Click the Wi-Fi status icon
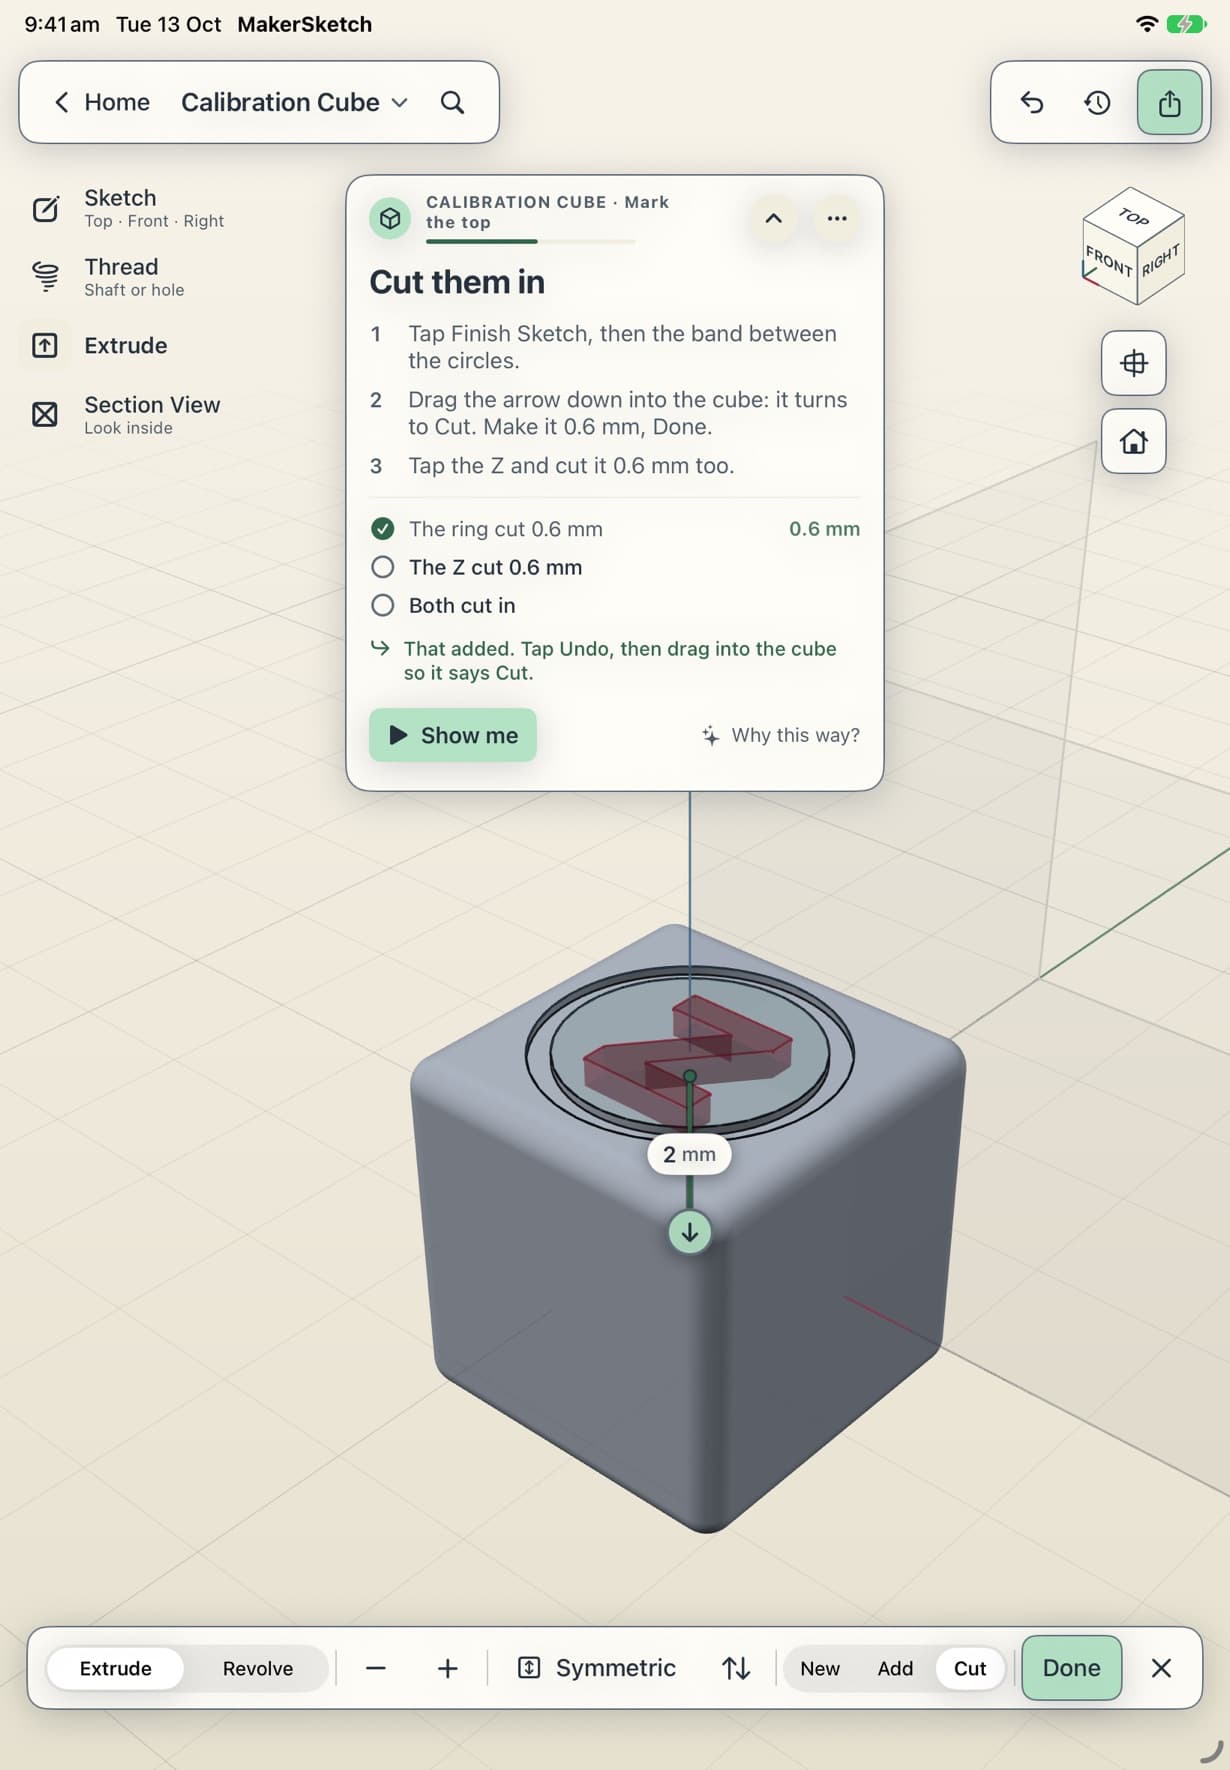Viewport: 1230px width, 1770px height. coord(1147,24)
